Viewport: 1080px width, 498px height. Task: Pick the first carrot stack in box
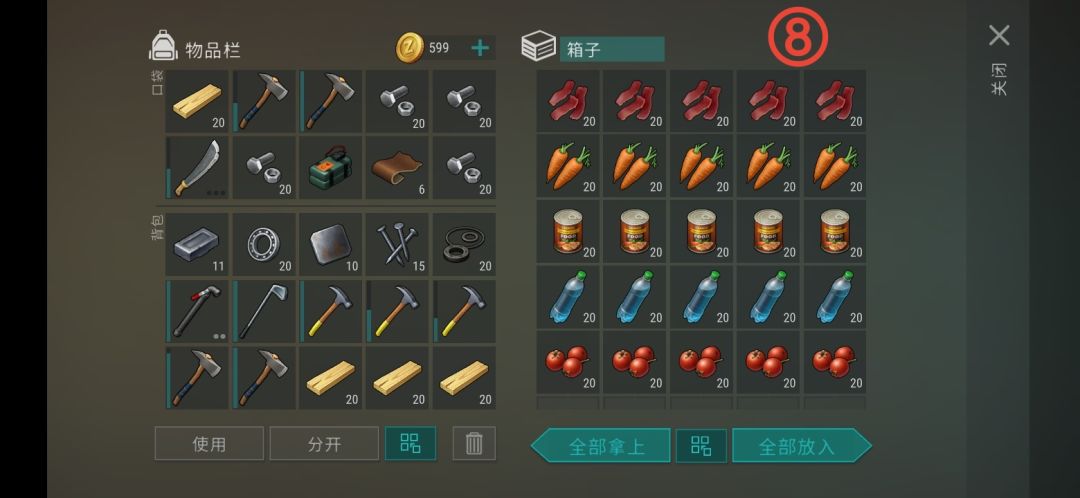[568, 166]
